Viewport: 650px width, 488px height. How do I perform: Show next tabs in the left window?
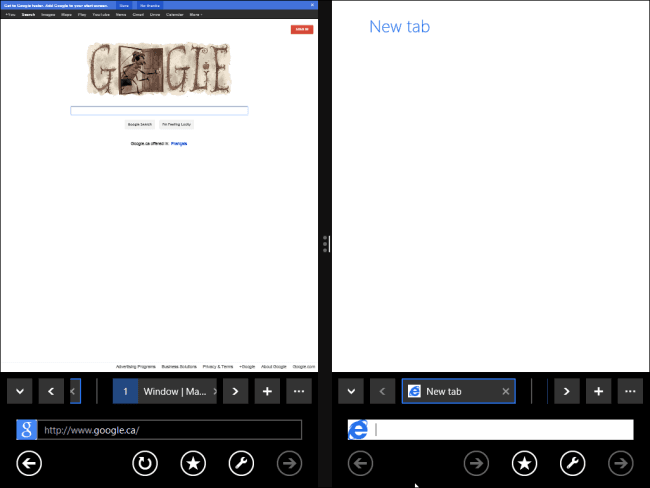tap(235, 391)
